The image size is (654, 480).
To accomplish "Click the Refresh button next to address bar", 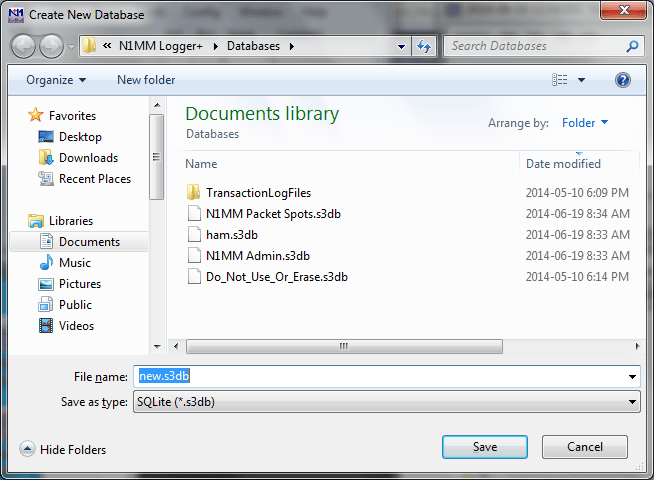I will [424, 46].
